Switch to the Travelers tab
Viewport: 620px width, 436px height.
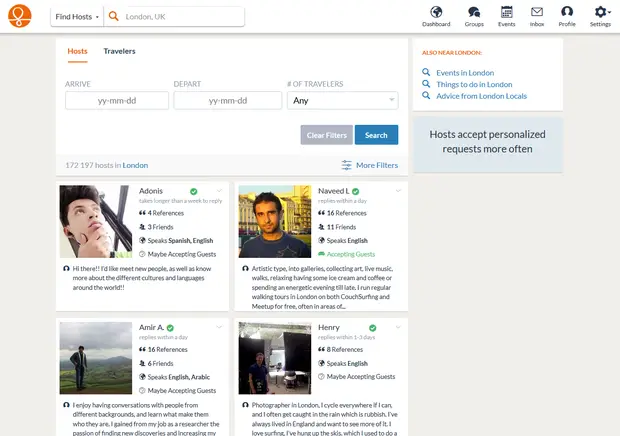pyautogui.click(x=119, y=51)
